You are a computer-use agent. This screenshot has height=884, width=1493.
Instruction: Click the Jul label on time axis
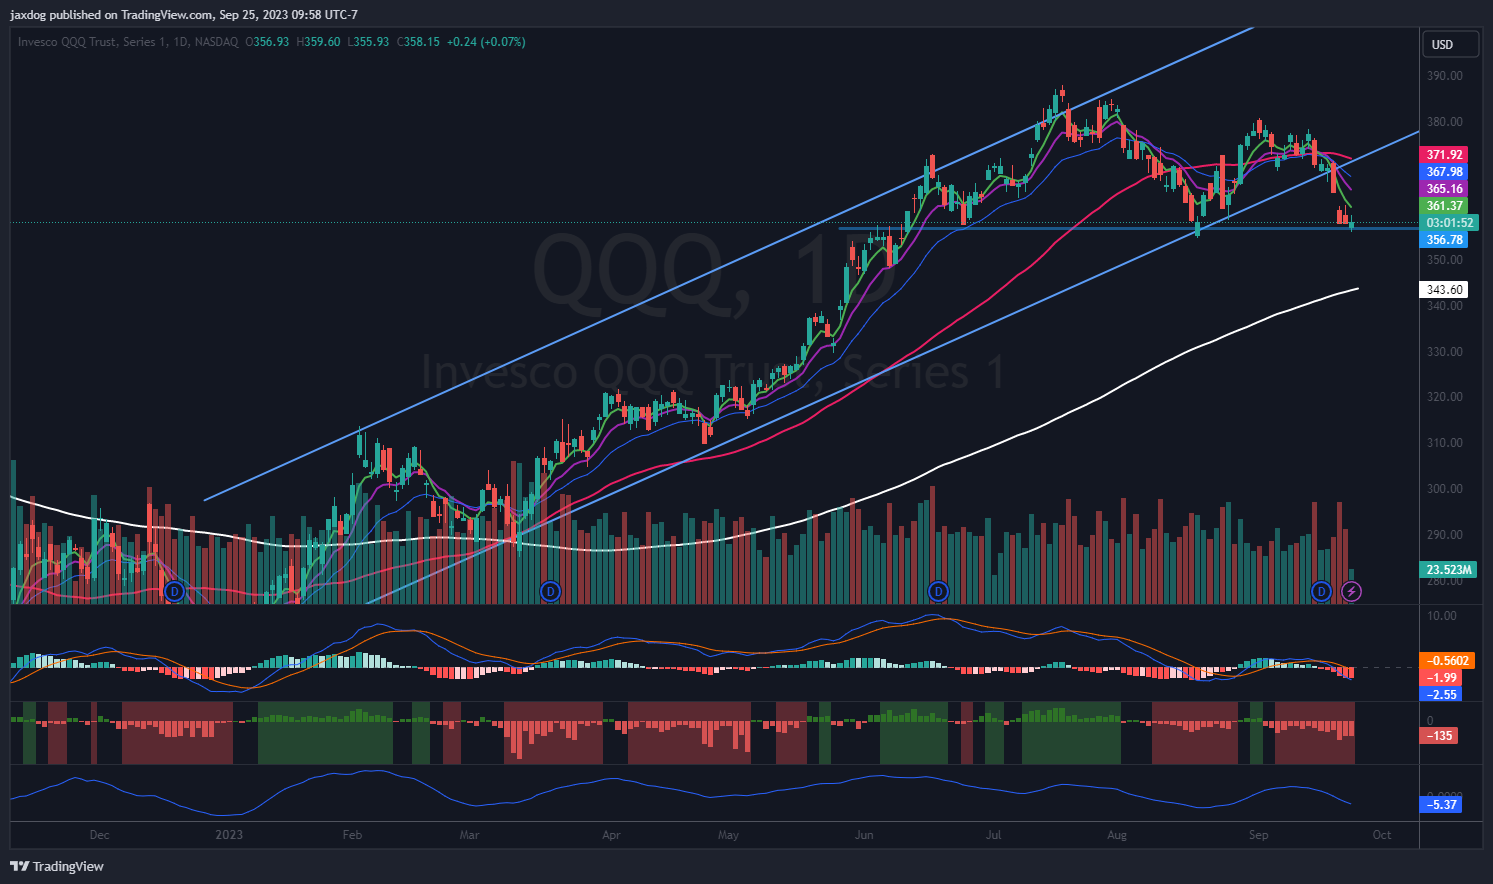tap(993, 835)
